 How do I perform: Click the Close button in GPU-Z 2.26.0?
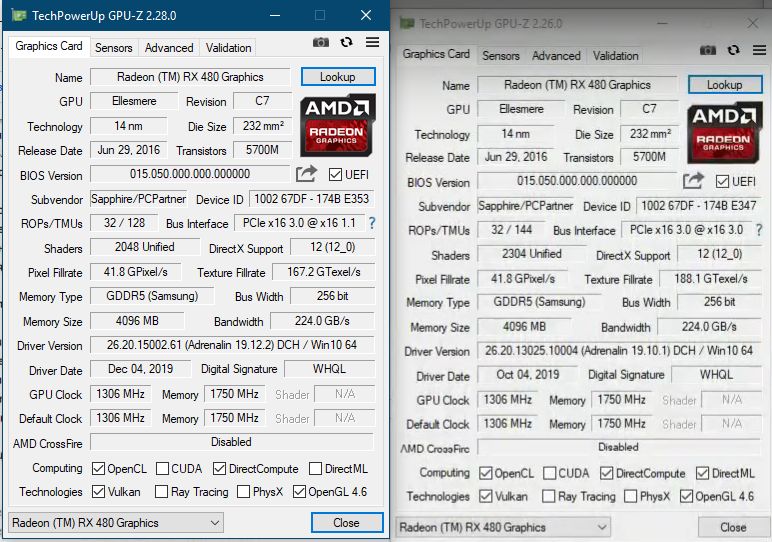click(734, 527)
